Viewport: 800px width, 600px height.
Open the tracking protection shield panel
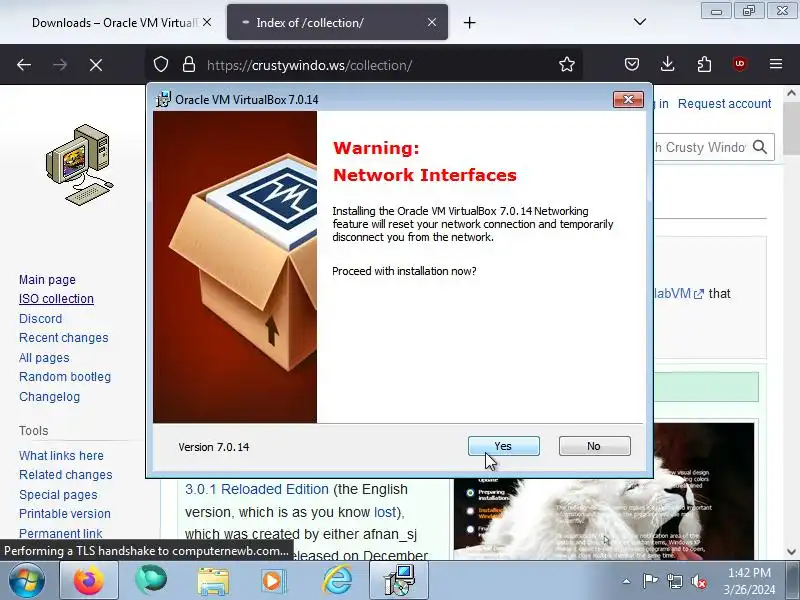tap(161, 65)
